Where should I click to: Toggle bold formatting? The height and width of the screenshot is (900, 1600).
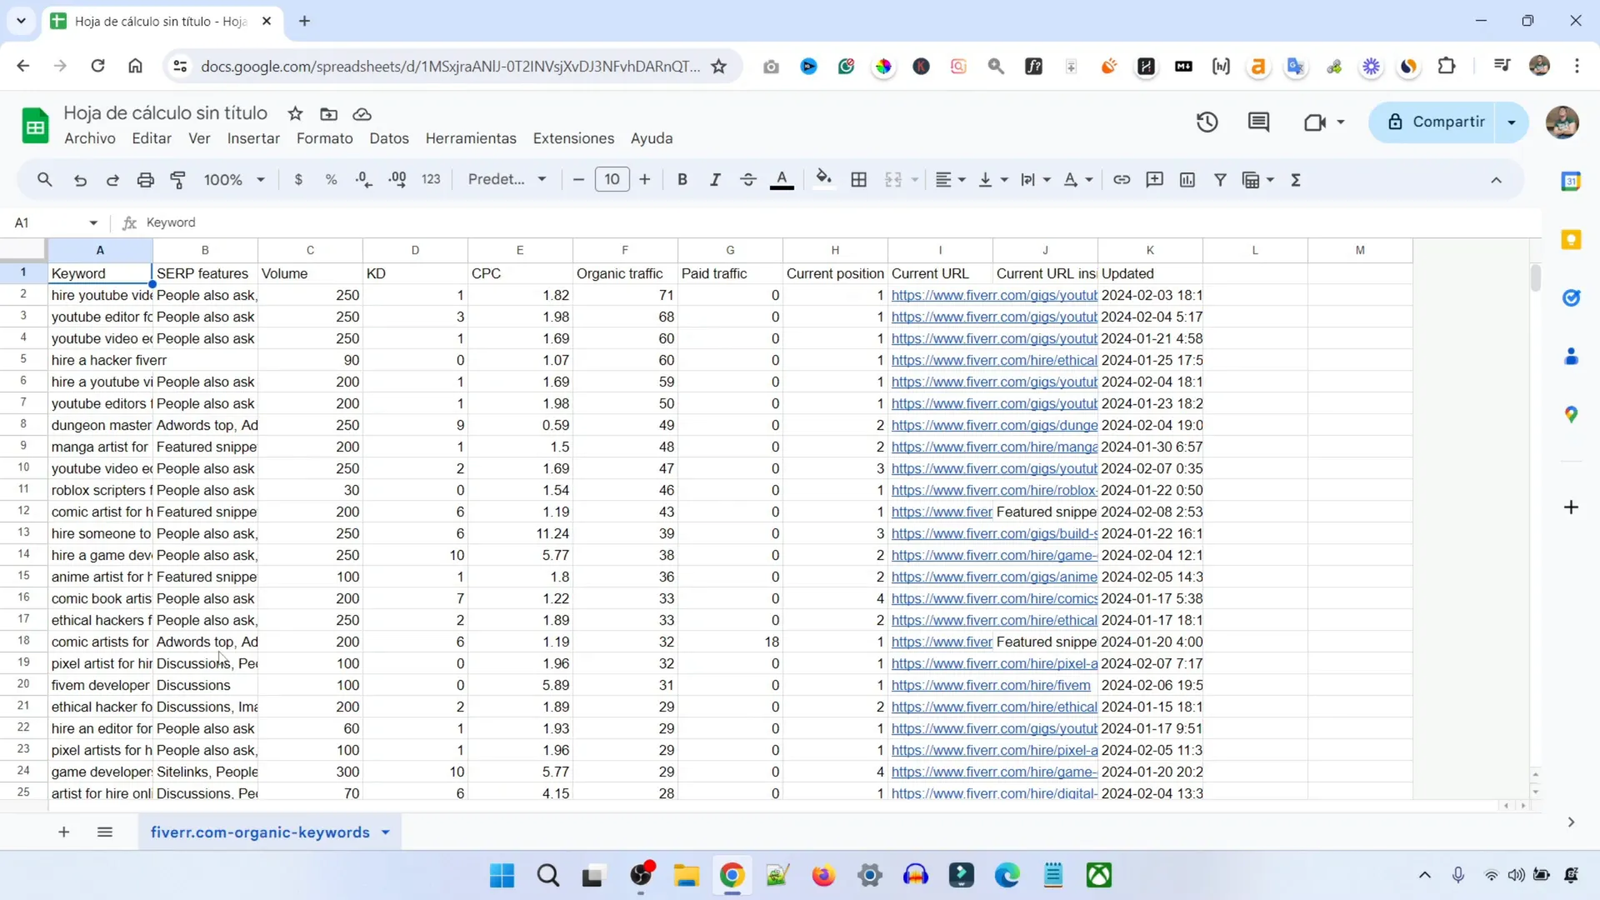[x=682, y=180]
